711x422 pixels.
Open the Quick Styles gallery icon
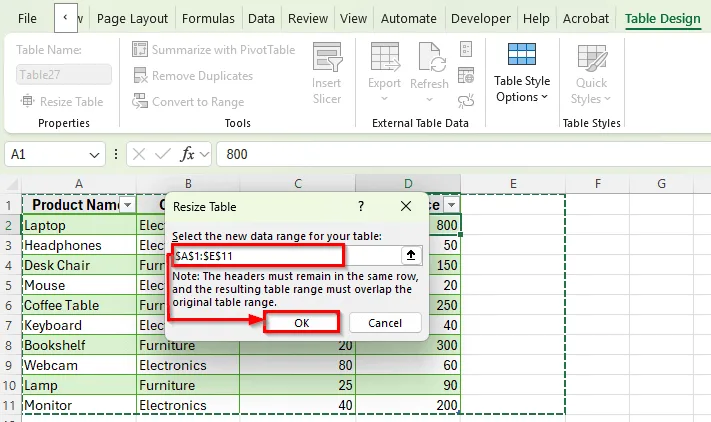pyautogui.click(x=592, y=58)
